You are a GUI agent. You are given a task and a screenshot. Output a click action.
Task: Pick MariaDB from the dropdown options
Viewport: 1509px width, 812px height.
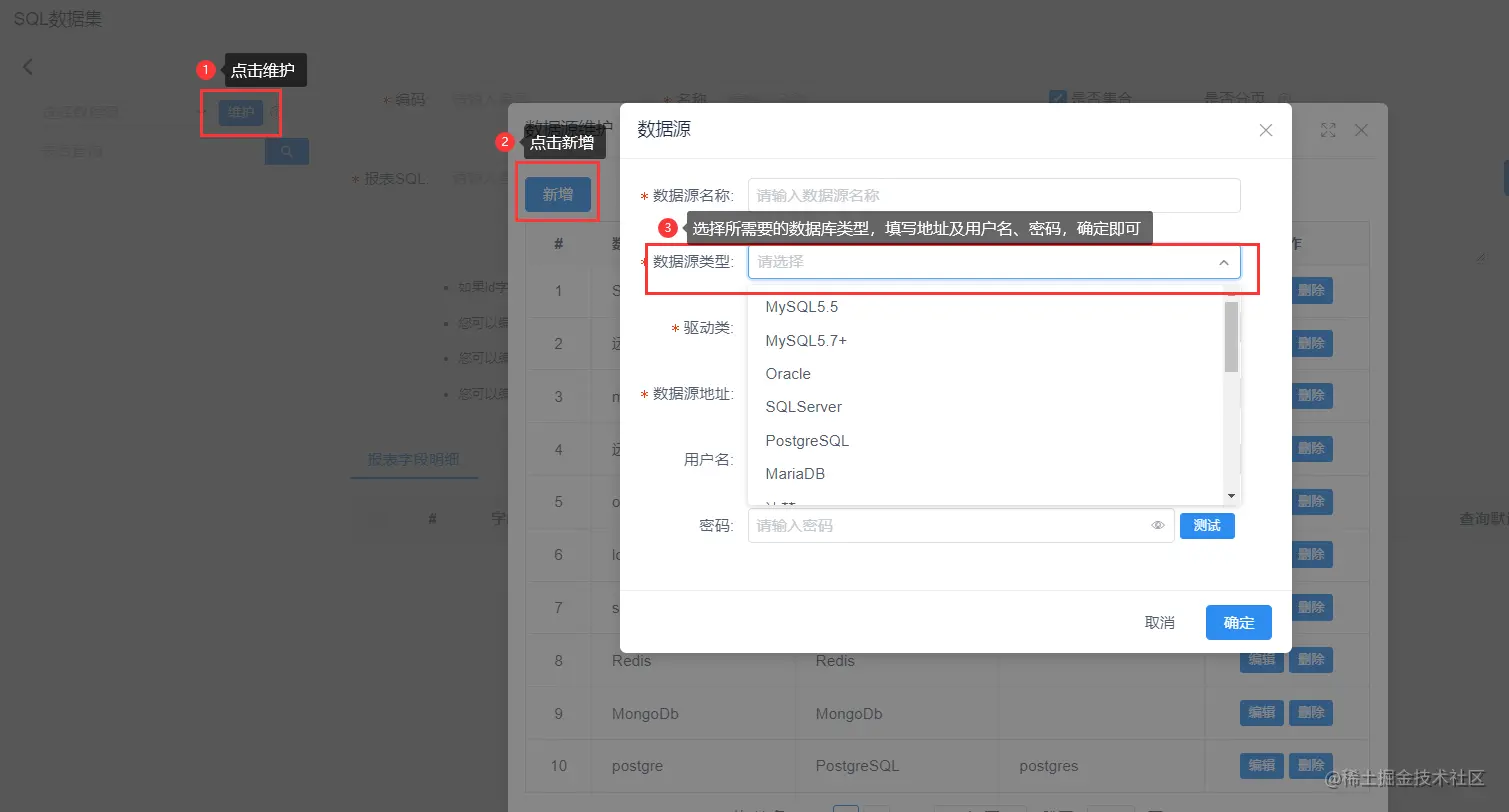pyautogui.click(x=986, y=474)
